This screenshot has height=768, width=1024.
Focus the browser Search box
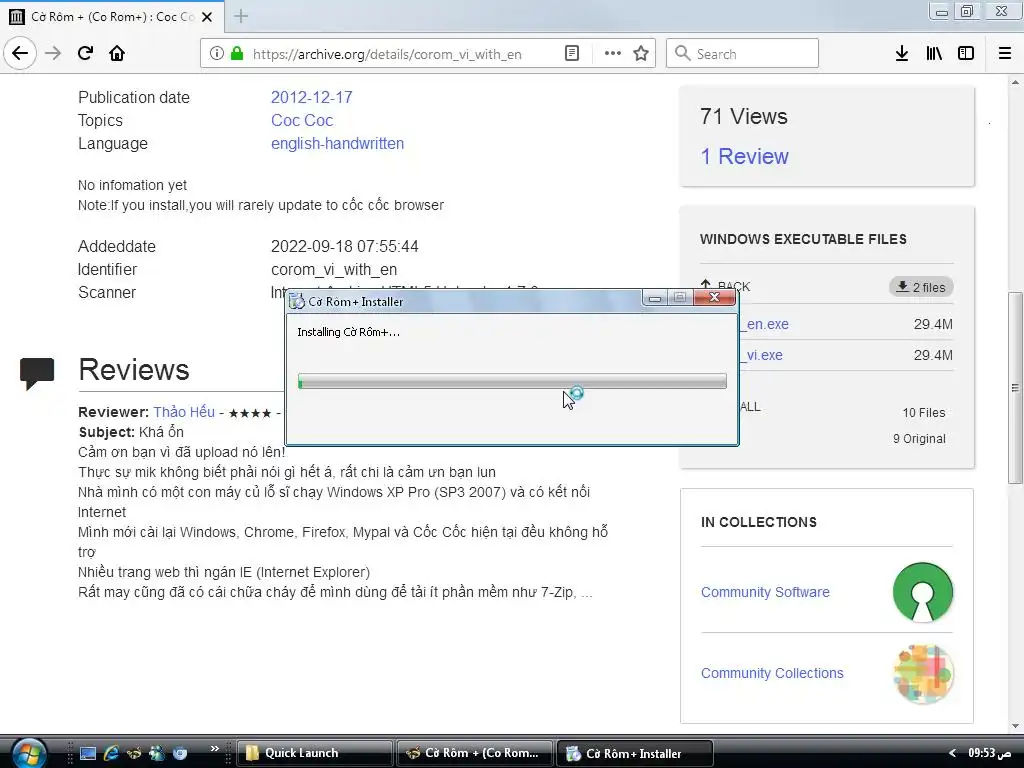743,54
